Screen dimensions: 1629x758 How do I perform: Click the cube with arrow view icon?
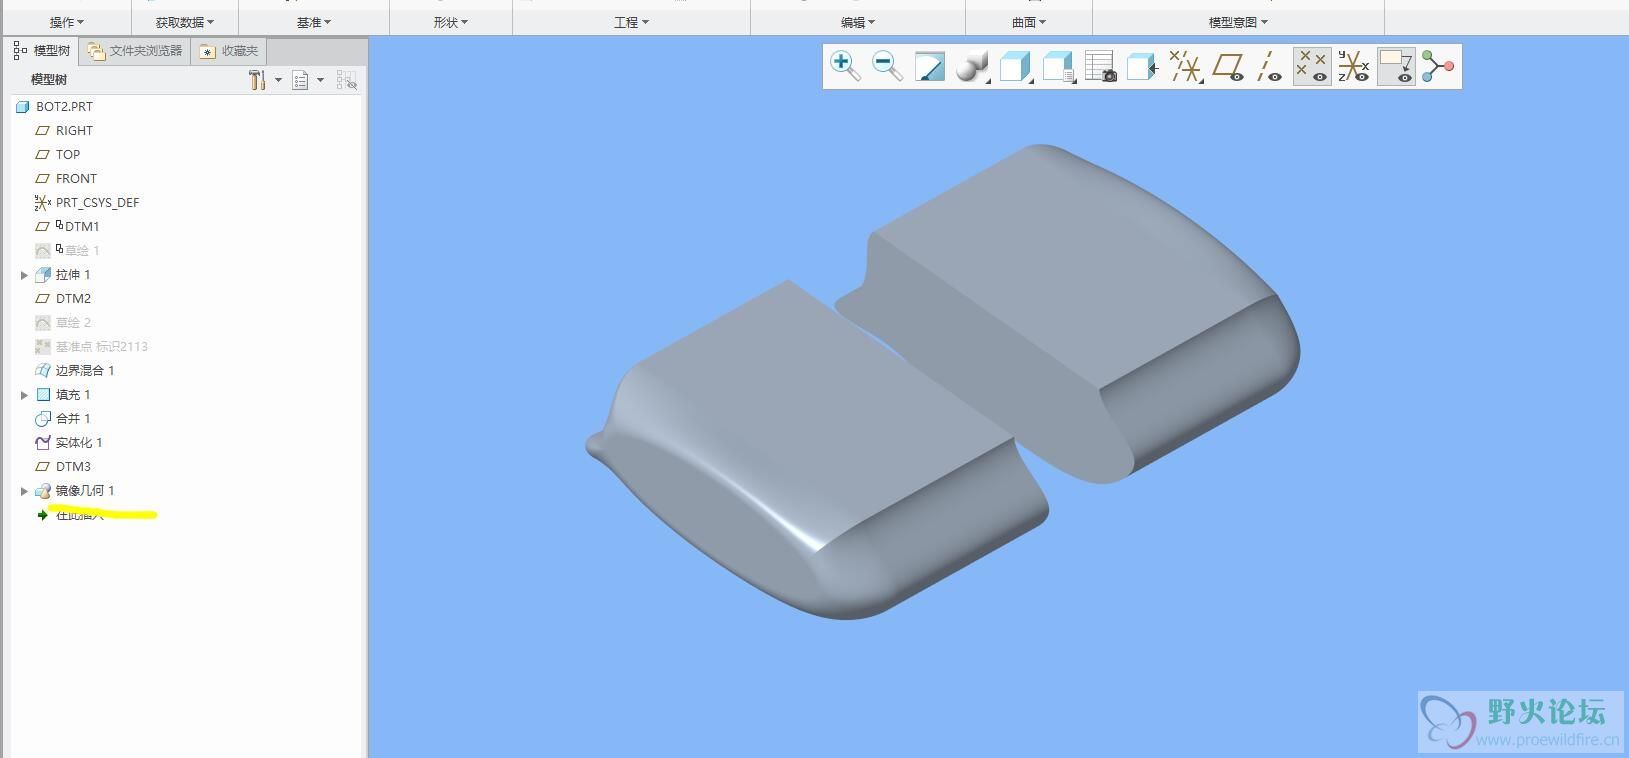1142,67
